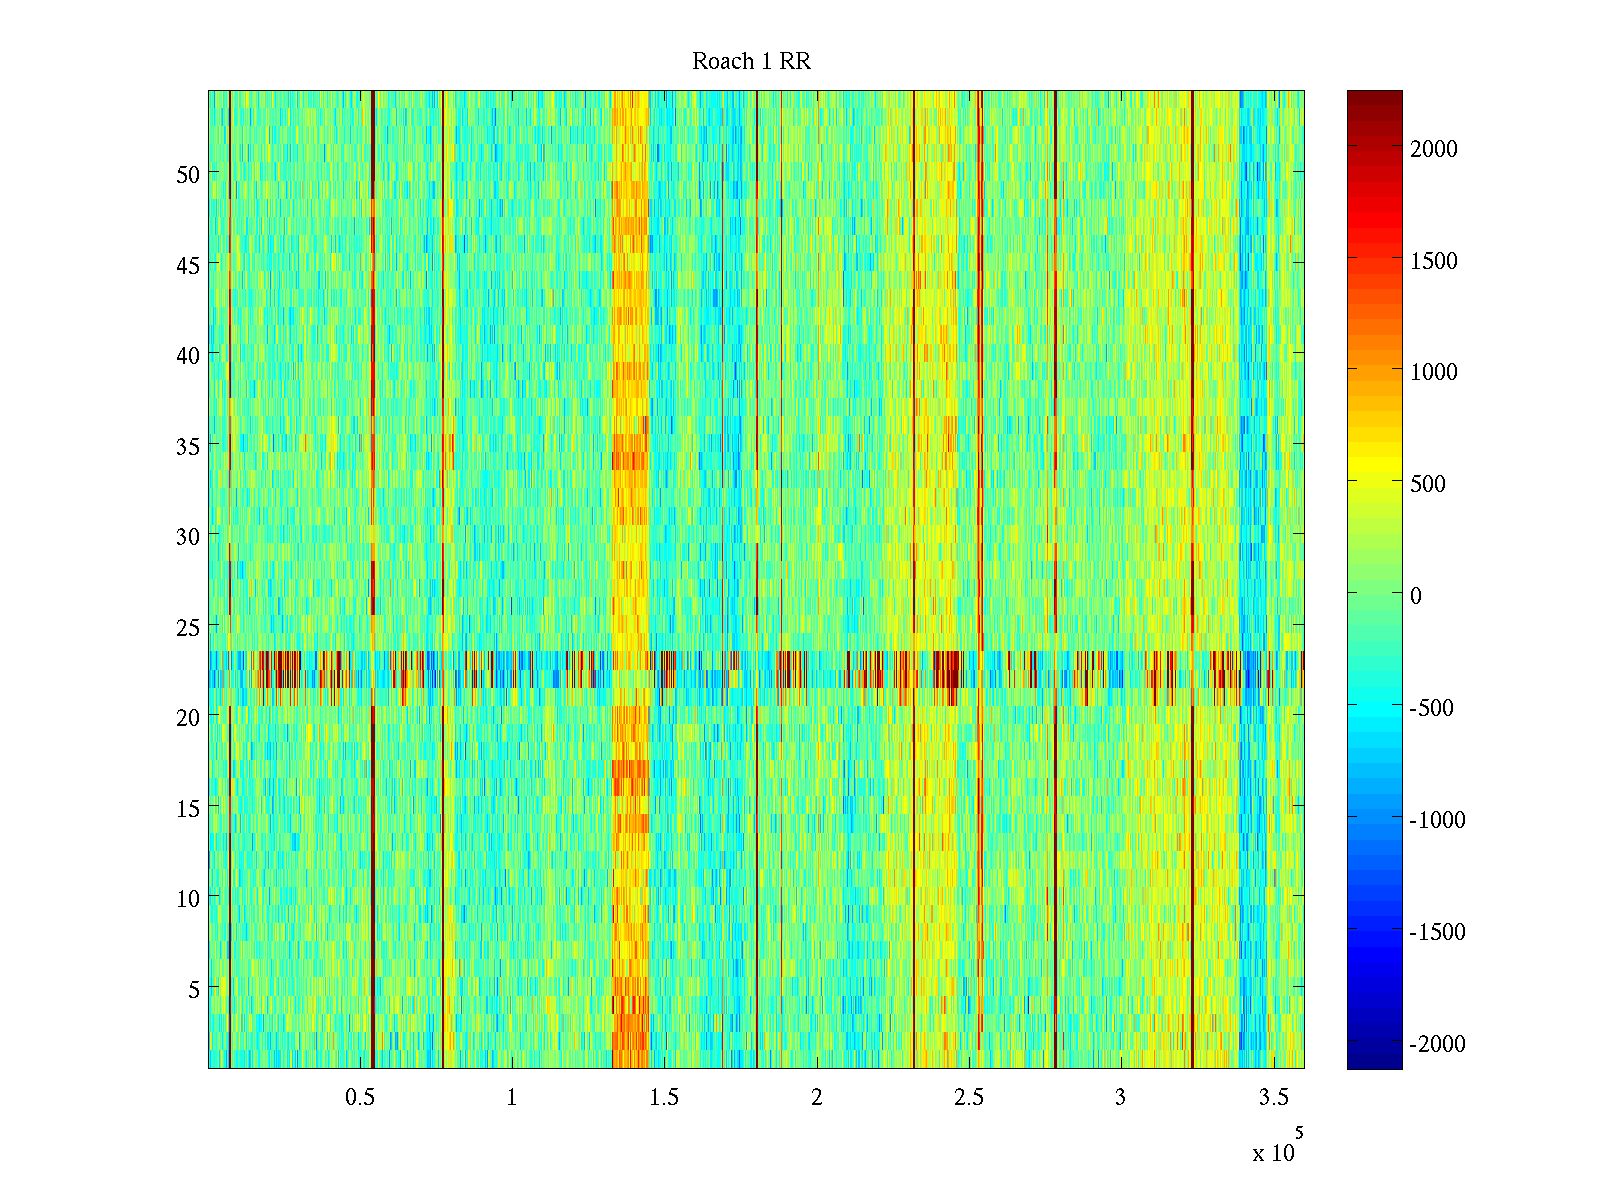The image size is (1600, 1200).
Task: Click the plot title "Roach 1 RR"
Action: pyautogui.click(x=751, y=62)
